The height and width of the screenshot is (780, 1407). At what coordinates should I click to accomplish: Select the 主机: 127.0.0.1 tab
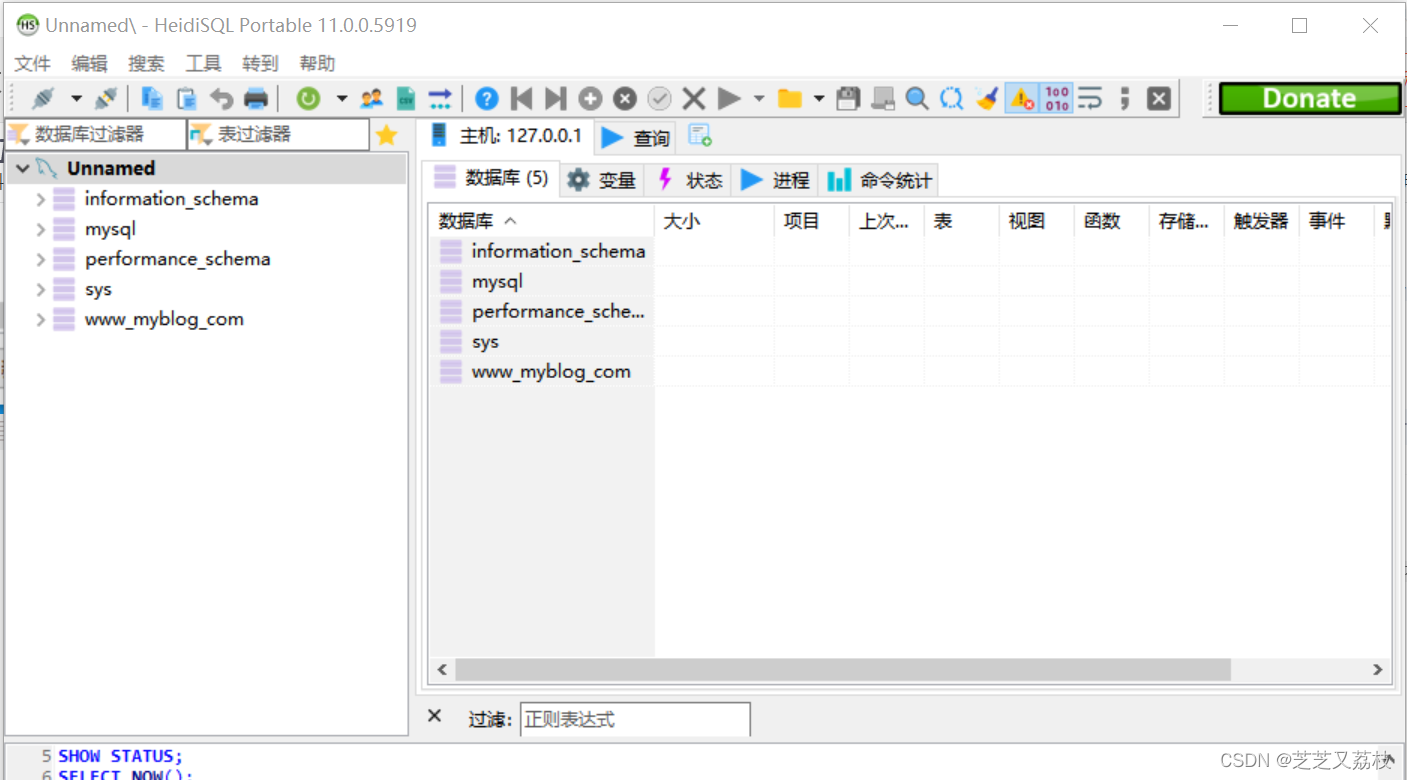[507, 136]
